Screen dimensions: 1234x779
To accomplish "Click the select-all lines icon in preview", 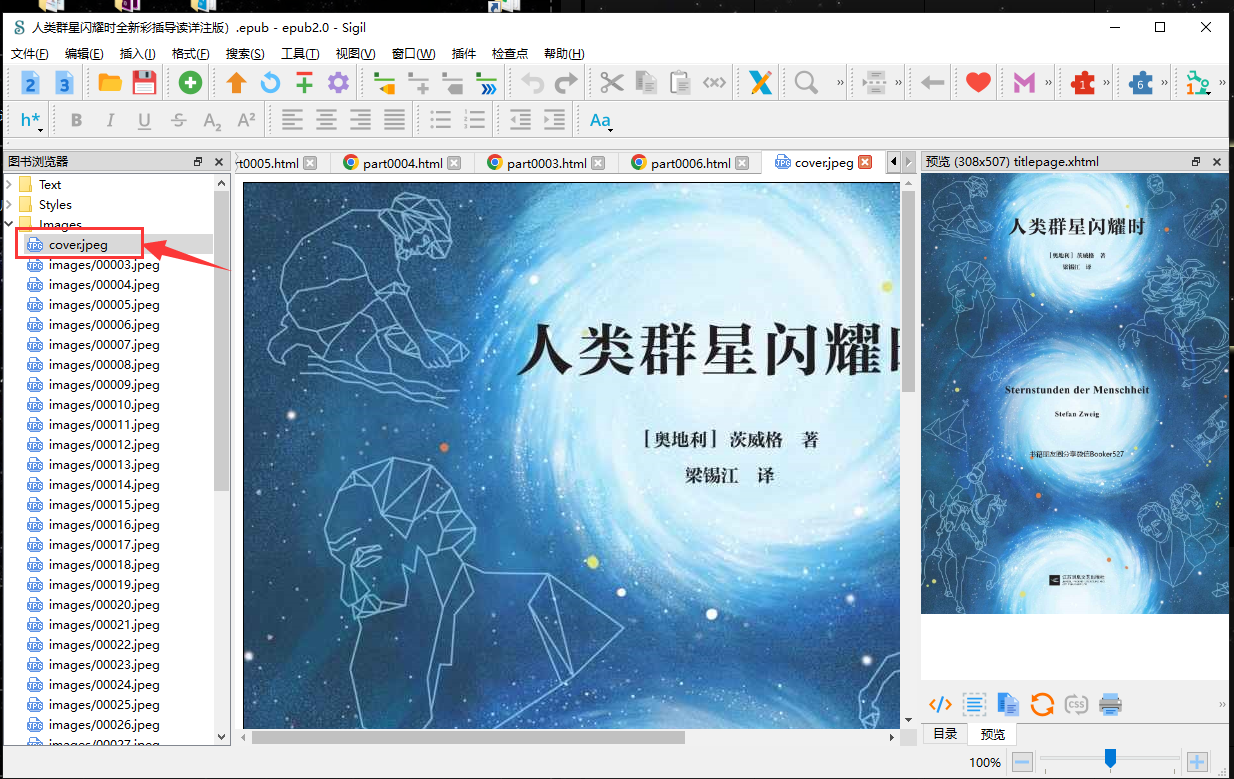I will coord(974,703).
